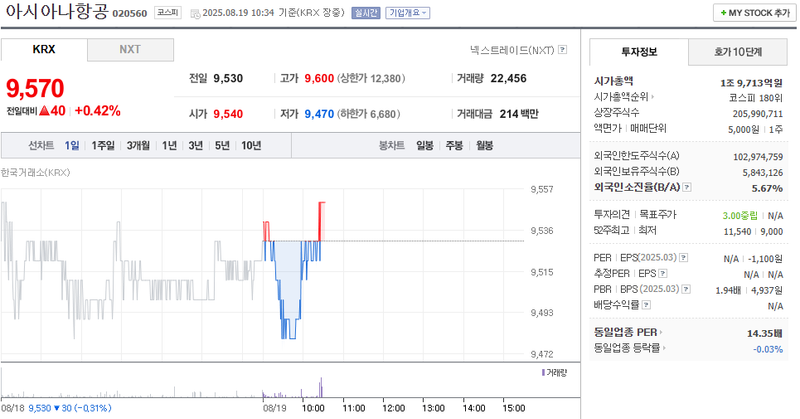
Task: Switch to the NXT tab
Action: point(130,50)
